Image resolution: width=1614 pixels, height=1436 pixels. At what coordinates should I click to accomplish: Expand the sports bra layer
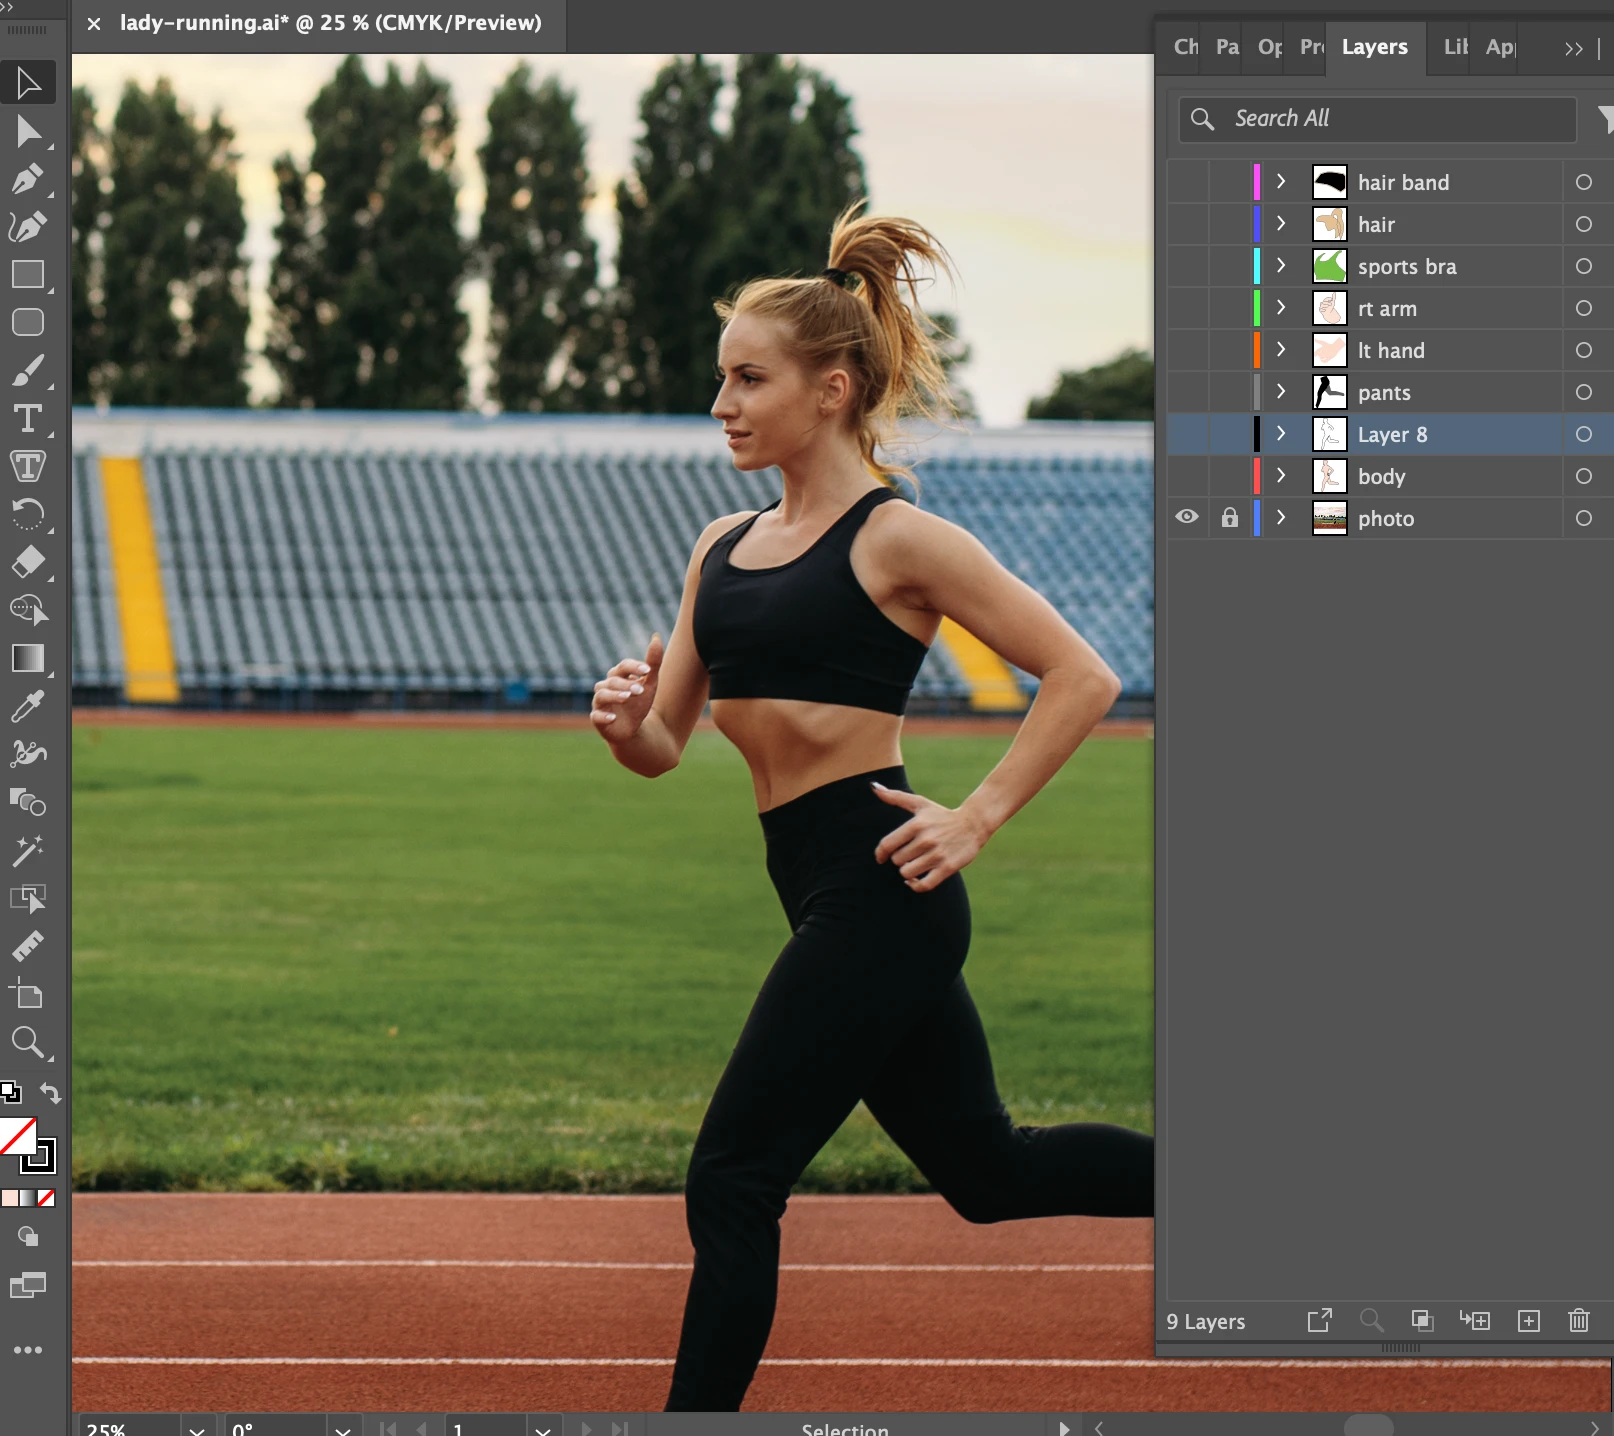(x=1281, y=265)
